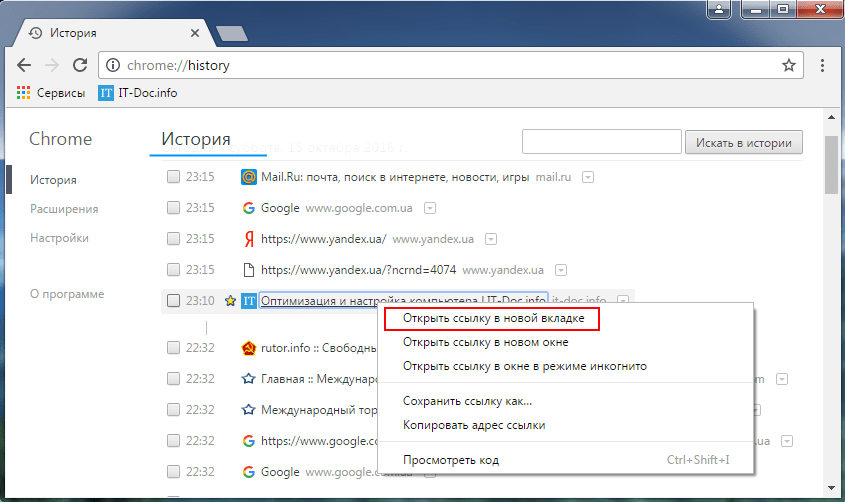Click the vertical scrollbar thumb
This screenshot has width=845, height=502.
click(x=832, y=165)
